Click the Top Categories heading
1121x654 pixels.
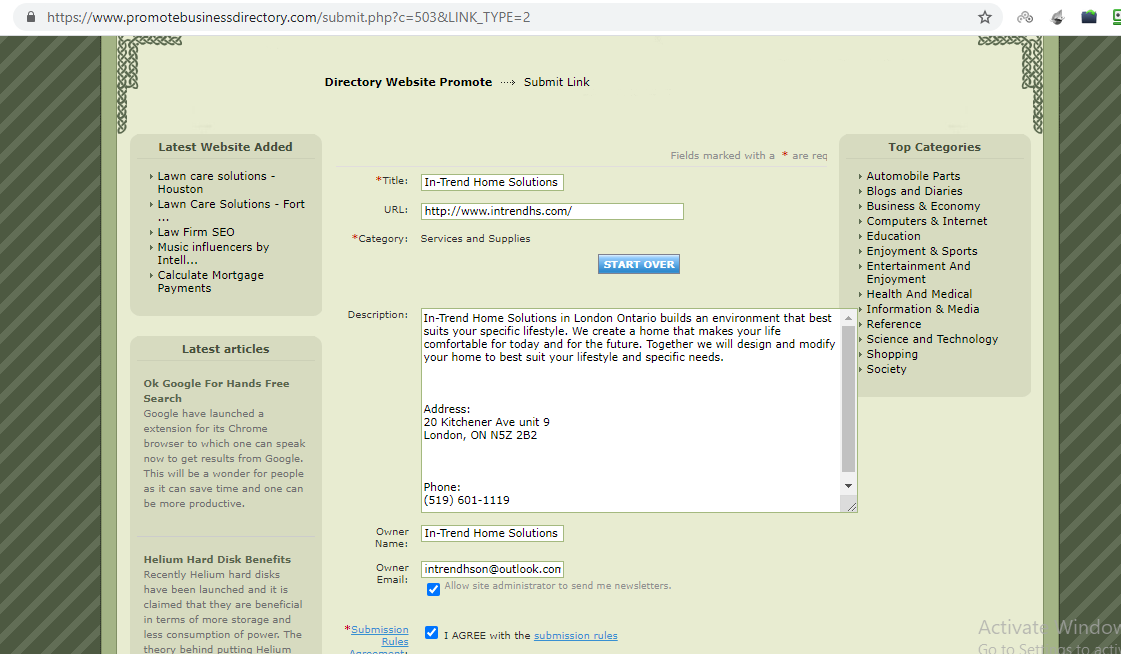(x=934, y=147)
